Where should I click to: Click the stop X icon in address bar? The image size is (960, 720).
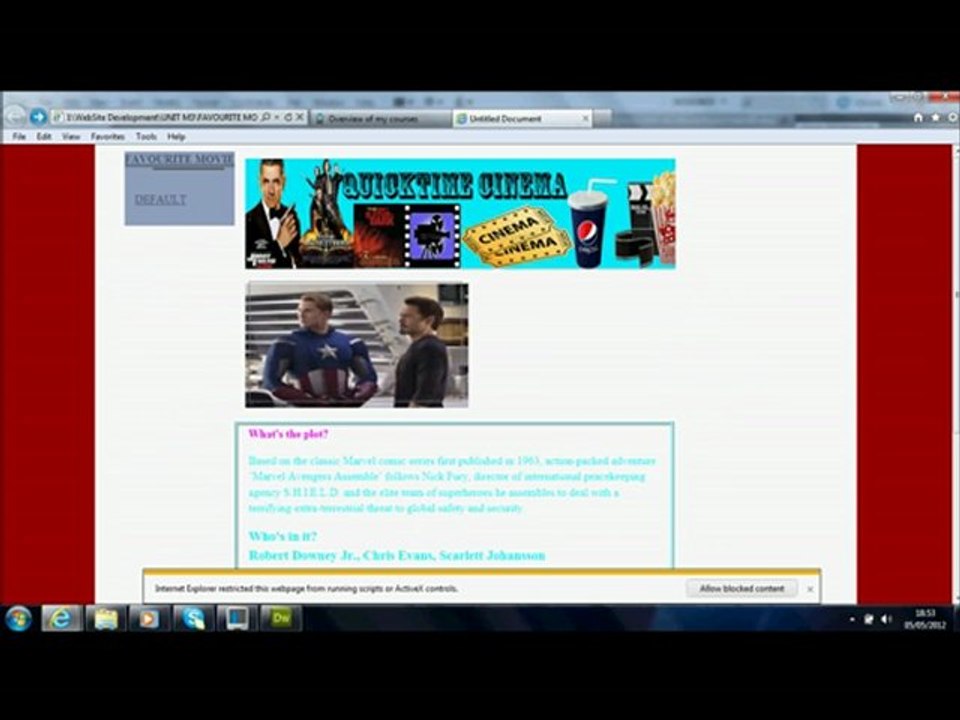coord(299,116)
